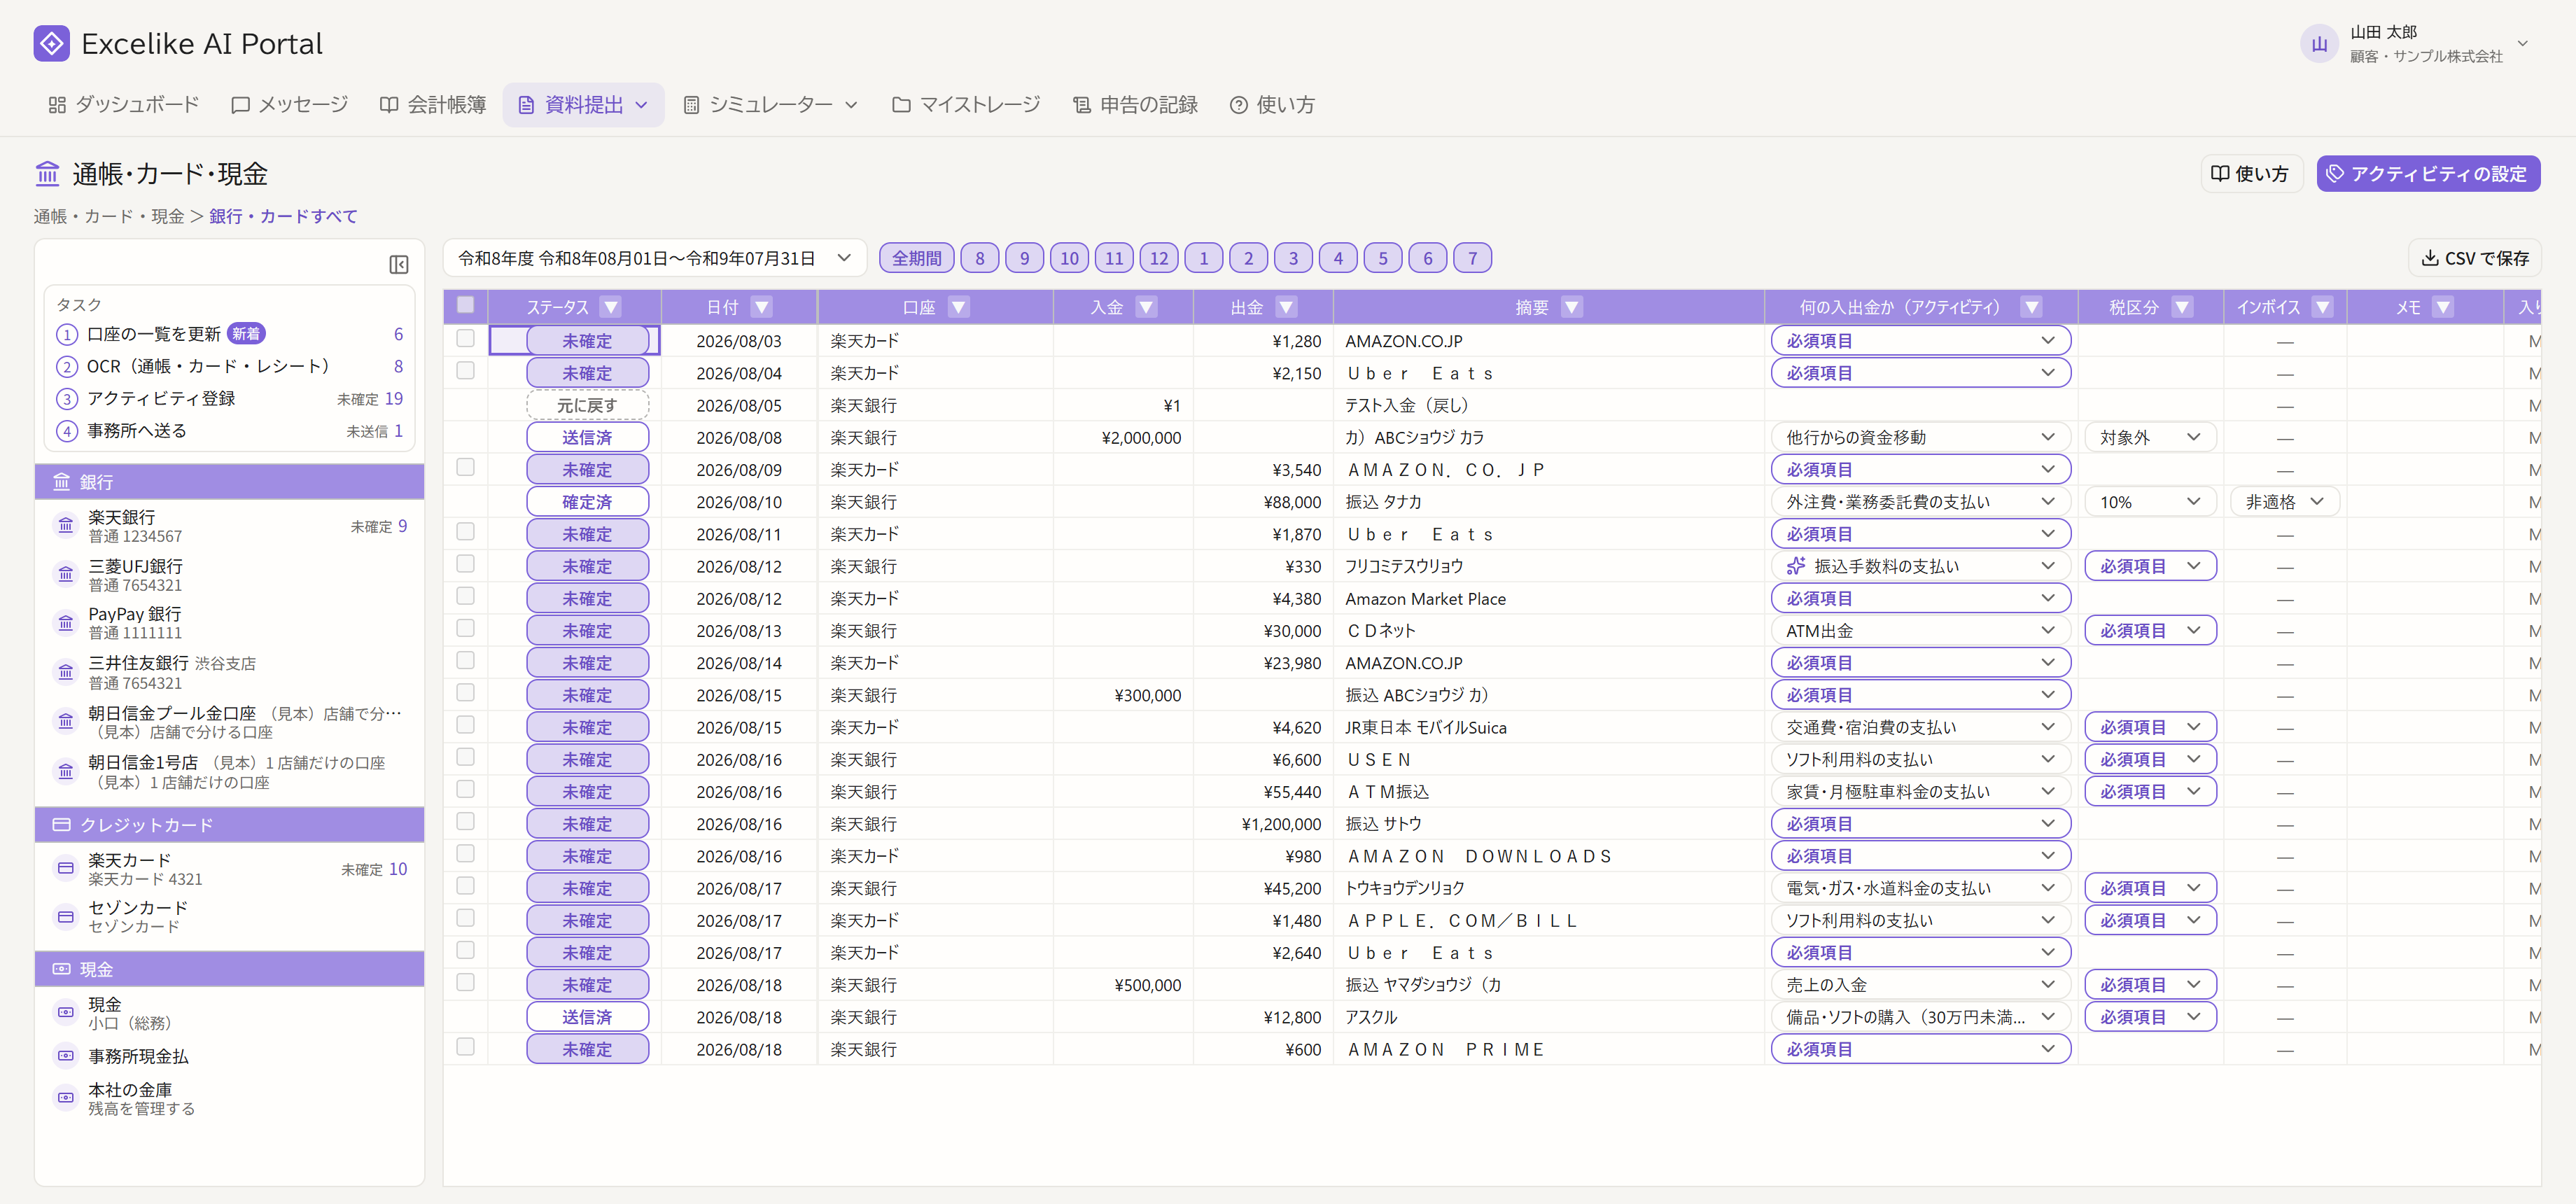This screenshot has width=2576, height=1204.
Task: Collapse the sidebar panel icon
Action: (398, 264)
